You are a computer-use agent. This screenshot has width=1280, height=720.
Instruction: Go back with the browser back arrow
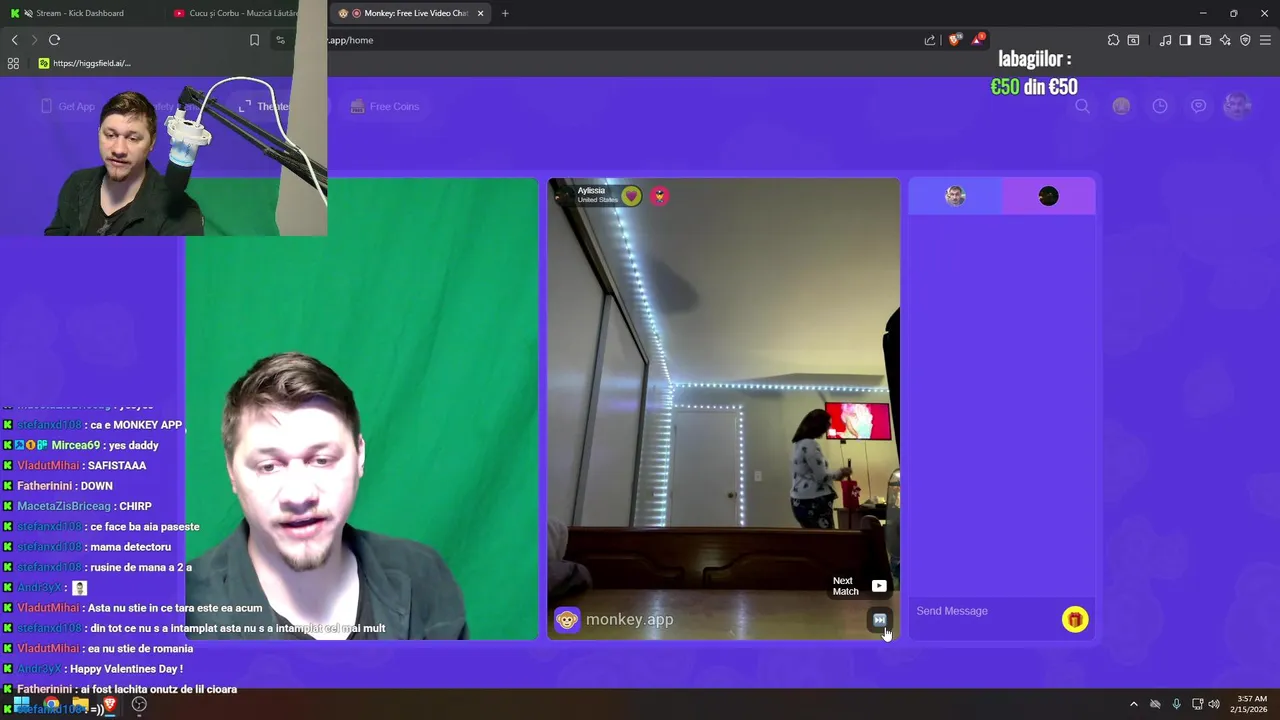(14, 40)
